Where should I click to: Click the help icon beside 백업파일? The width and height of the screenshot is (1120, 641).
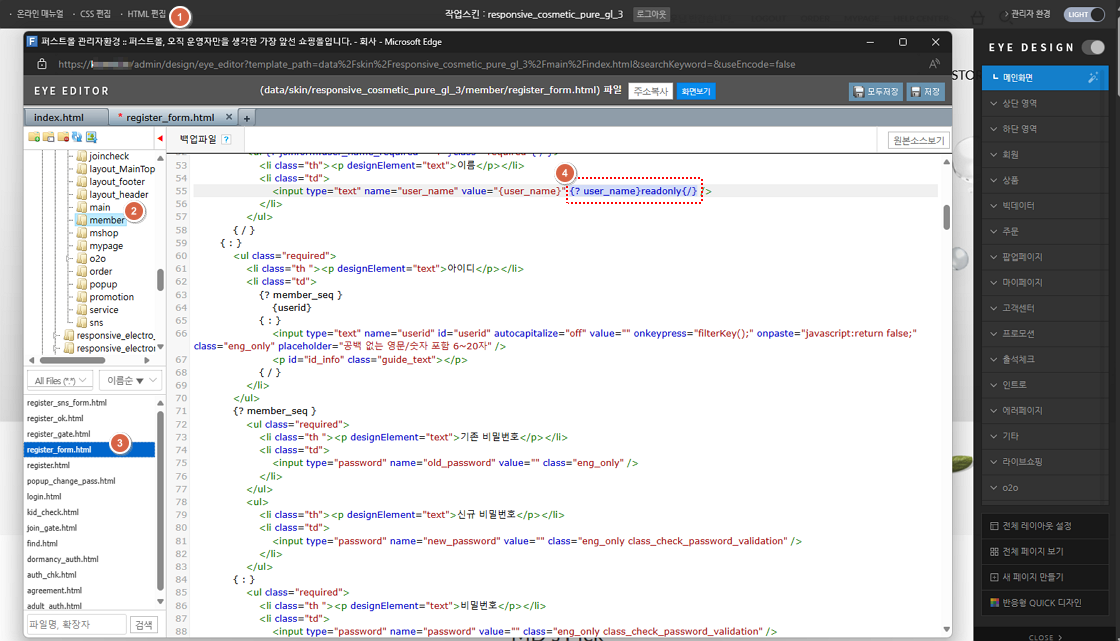pos(226,140)
